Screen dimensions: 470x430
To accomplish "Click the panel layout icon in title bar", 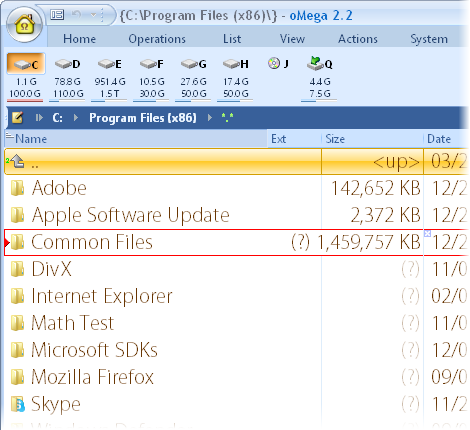I will coord(57,15).
